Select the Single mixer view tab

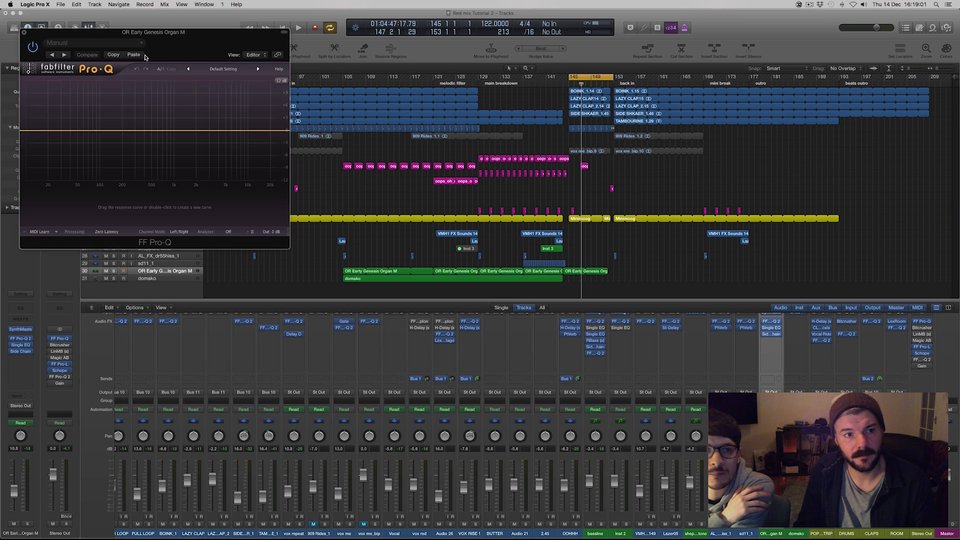coord(501,308)
